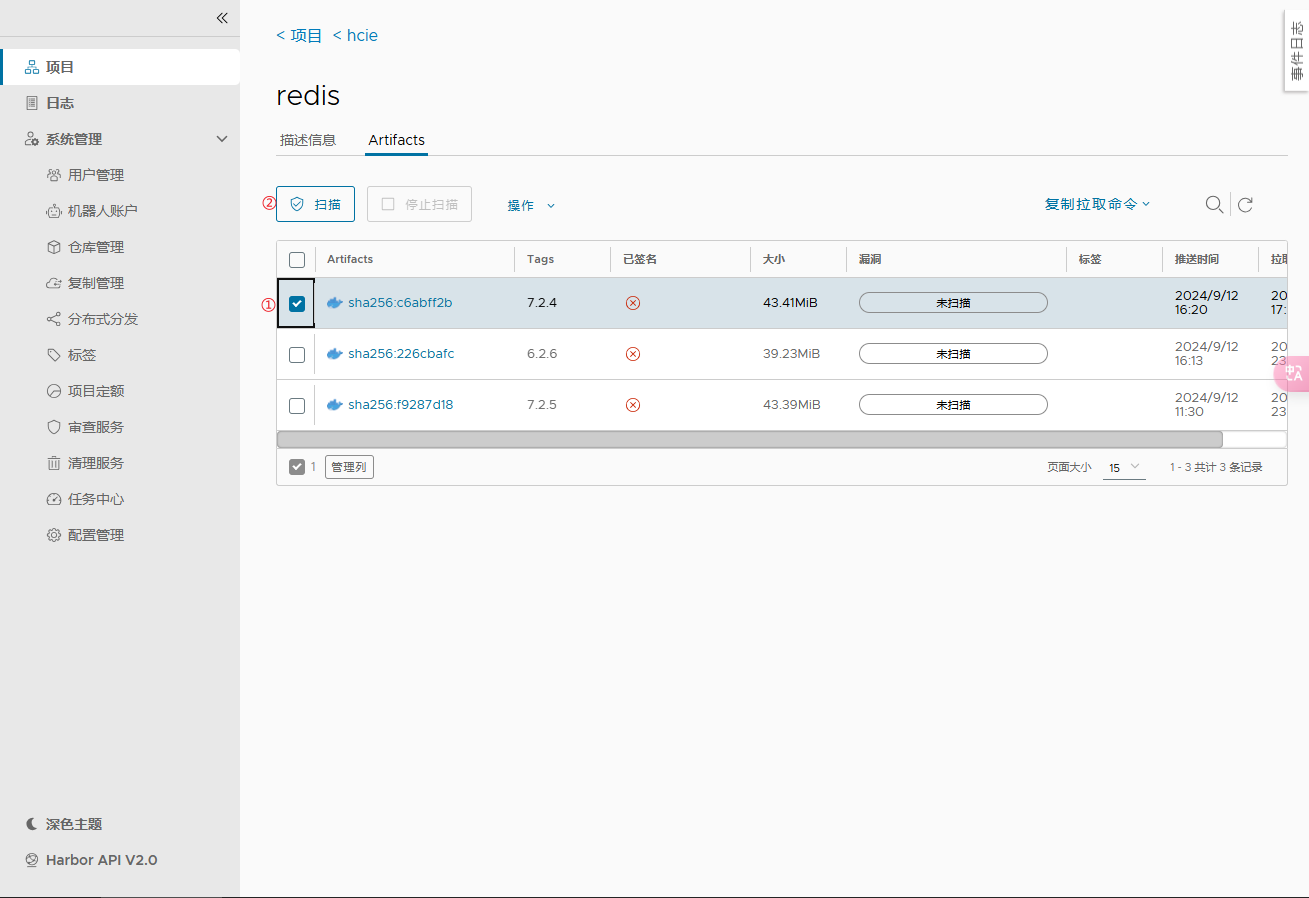Viewport: 1309px width, 898px height.
Task: Open 标签 in the sidebar
Action: [x=82, y=355]
